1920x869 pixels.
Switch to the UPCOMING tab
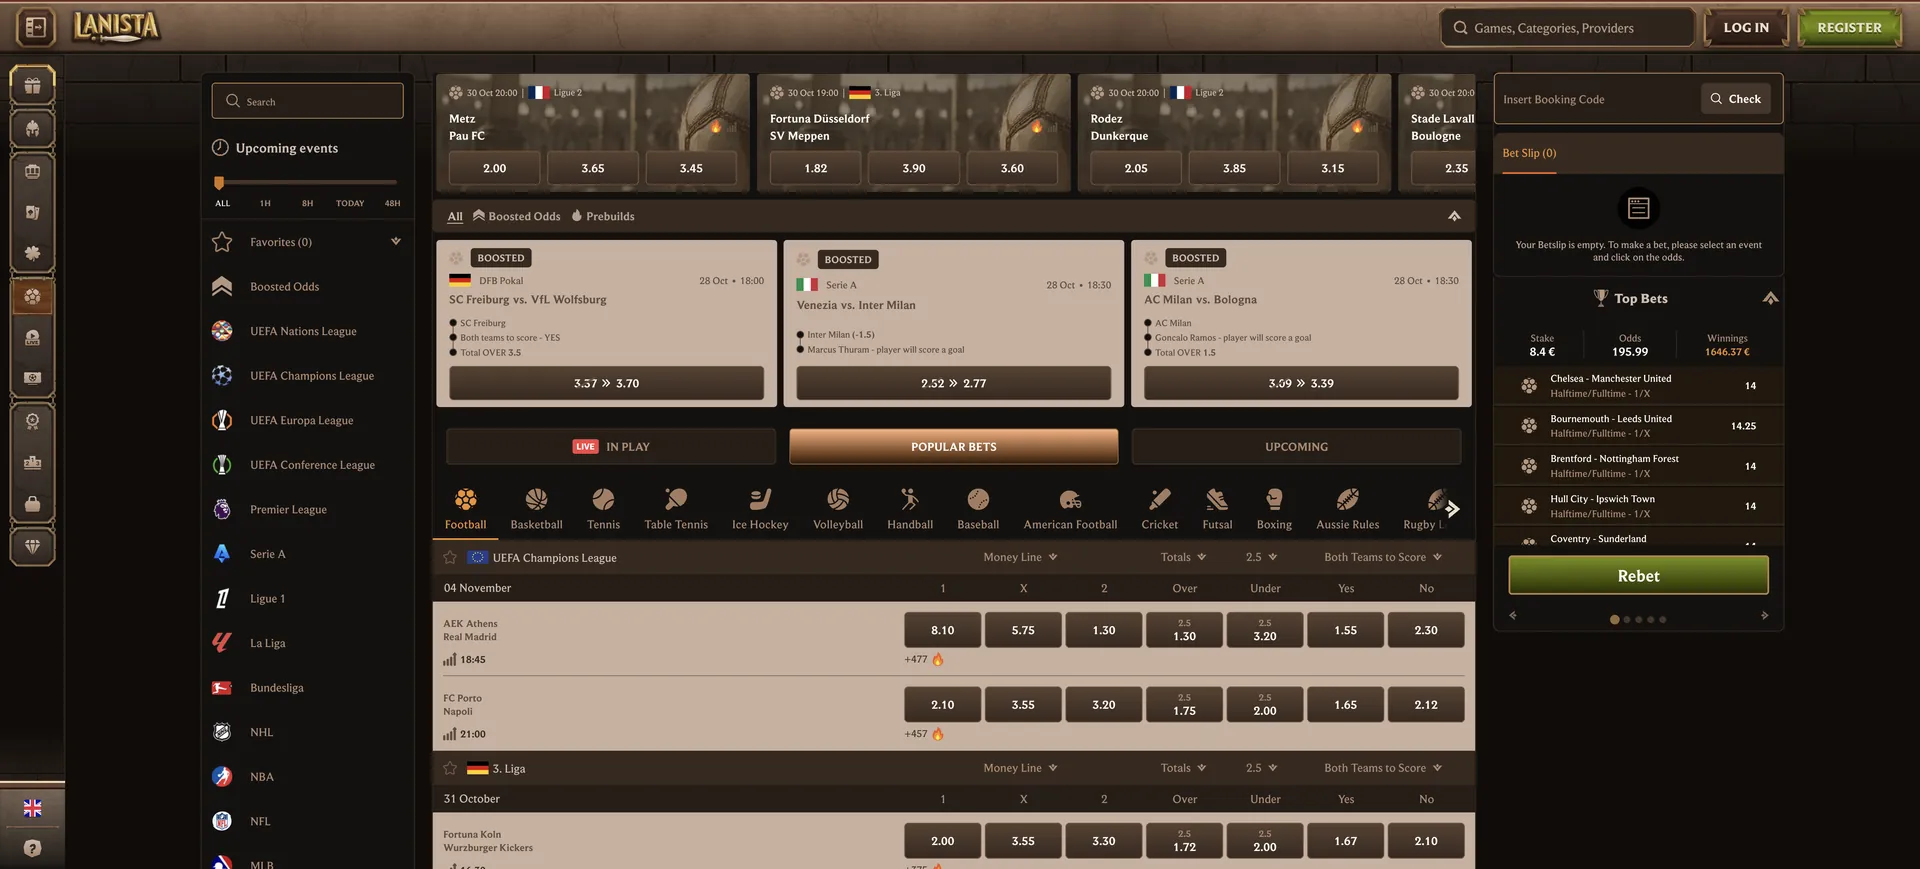tap(1296, 447)
